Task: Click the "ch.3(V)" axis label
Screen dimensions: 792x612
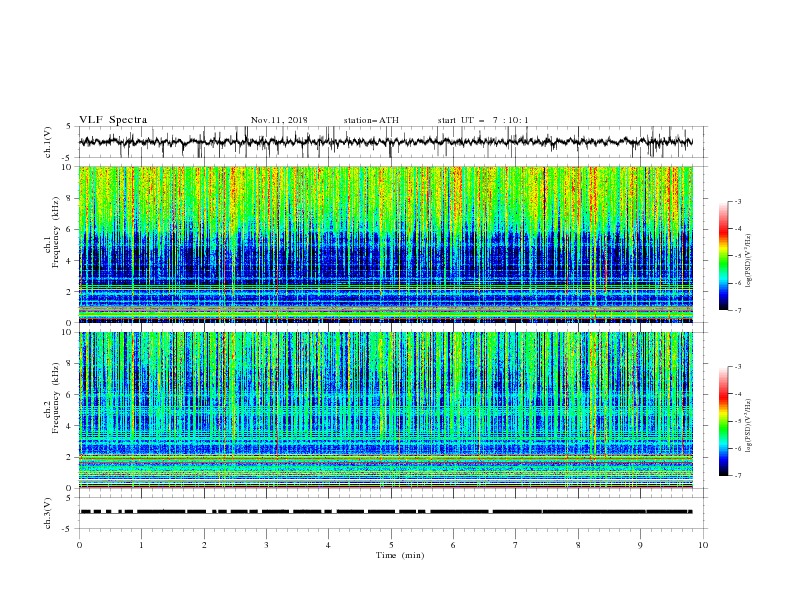Action: (x=48, y=513)
